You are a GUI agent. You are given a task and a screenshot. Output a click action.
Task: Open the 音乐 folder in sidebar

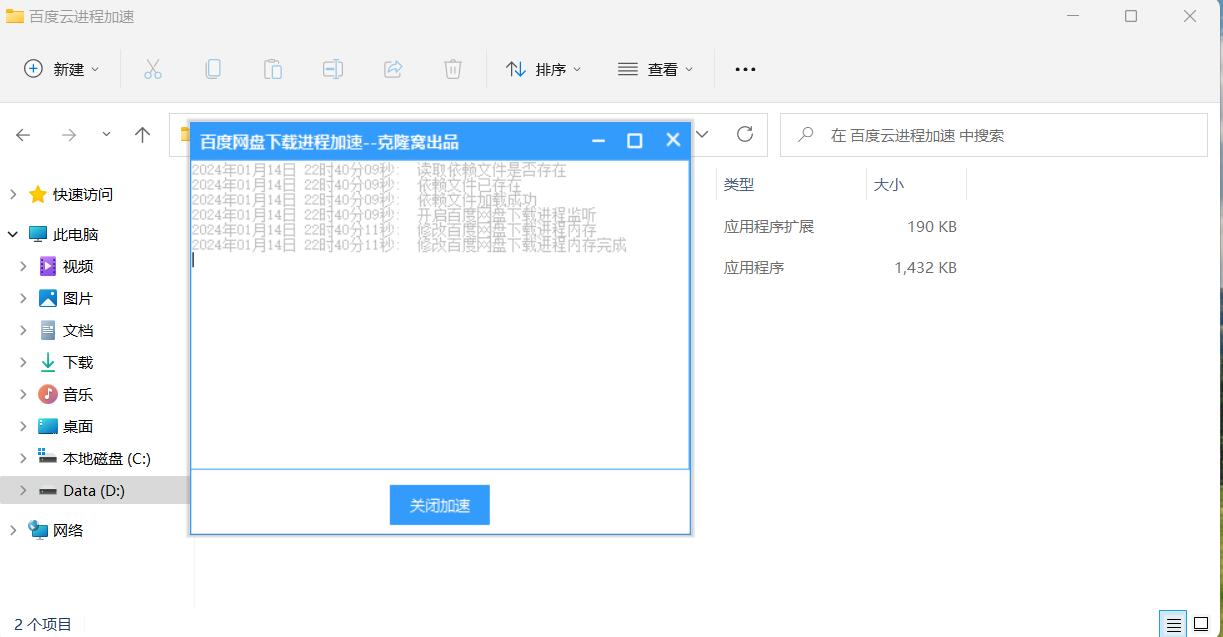pos(78,394)
